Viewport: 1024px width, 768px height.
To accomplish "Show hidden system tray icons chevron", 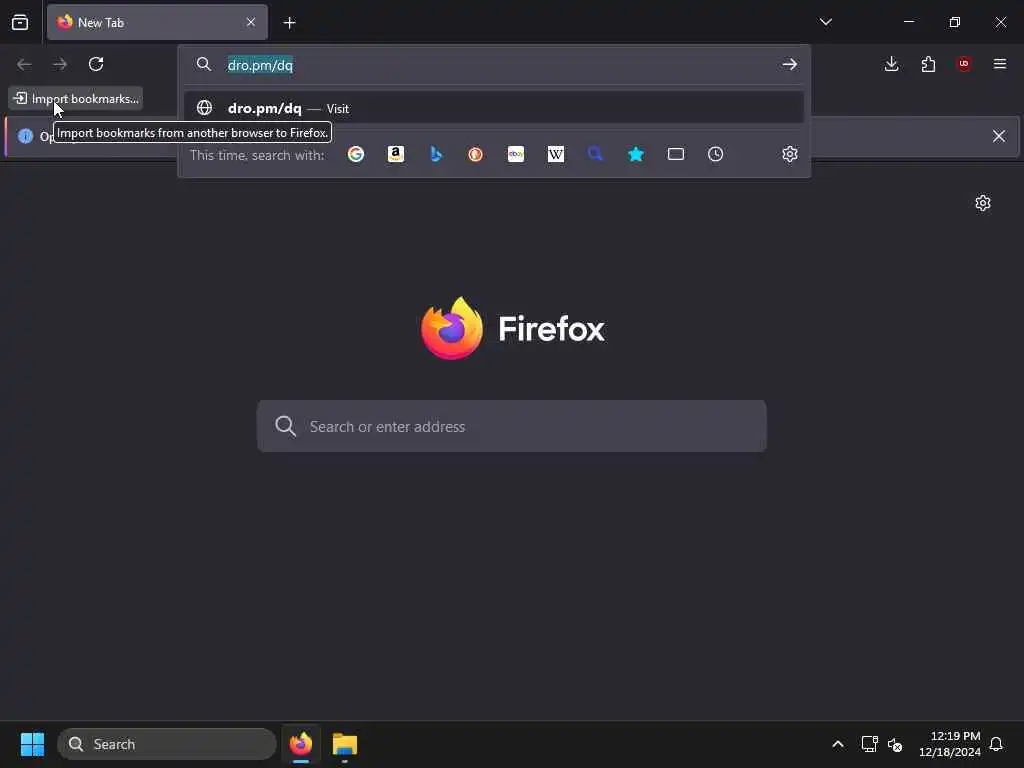I will (x=838, y=744).
